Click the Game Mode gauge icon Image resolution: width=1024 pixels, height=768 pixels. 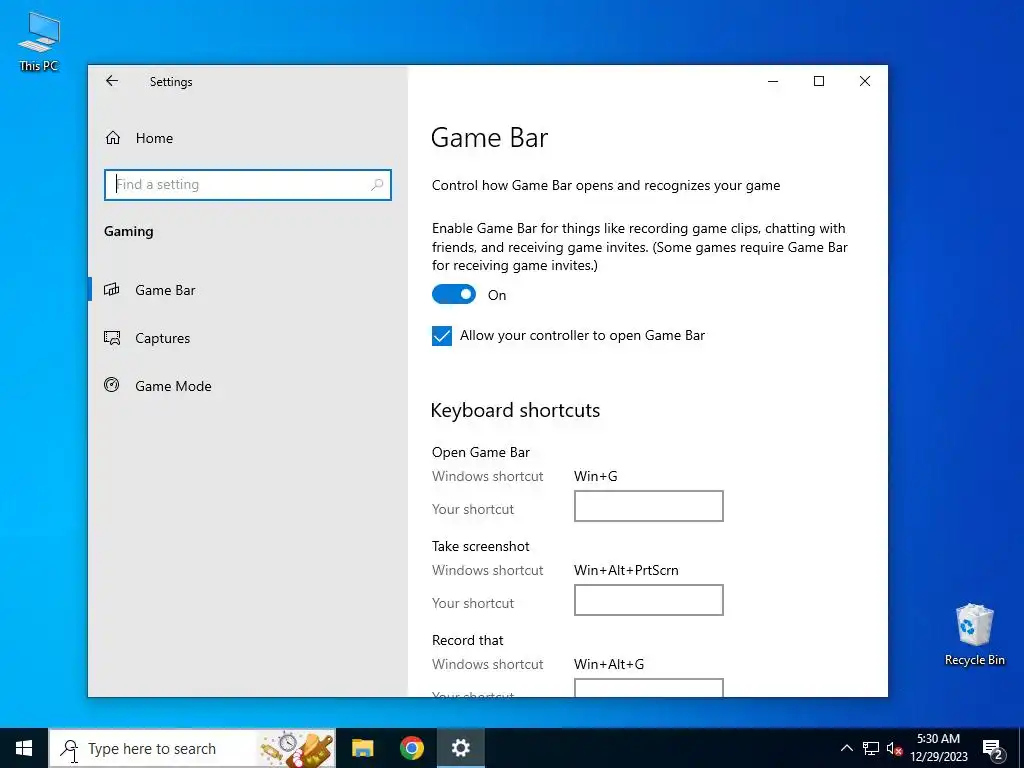coord(112,385)
